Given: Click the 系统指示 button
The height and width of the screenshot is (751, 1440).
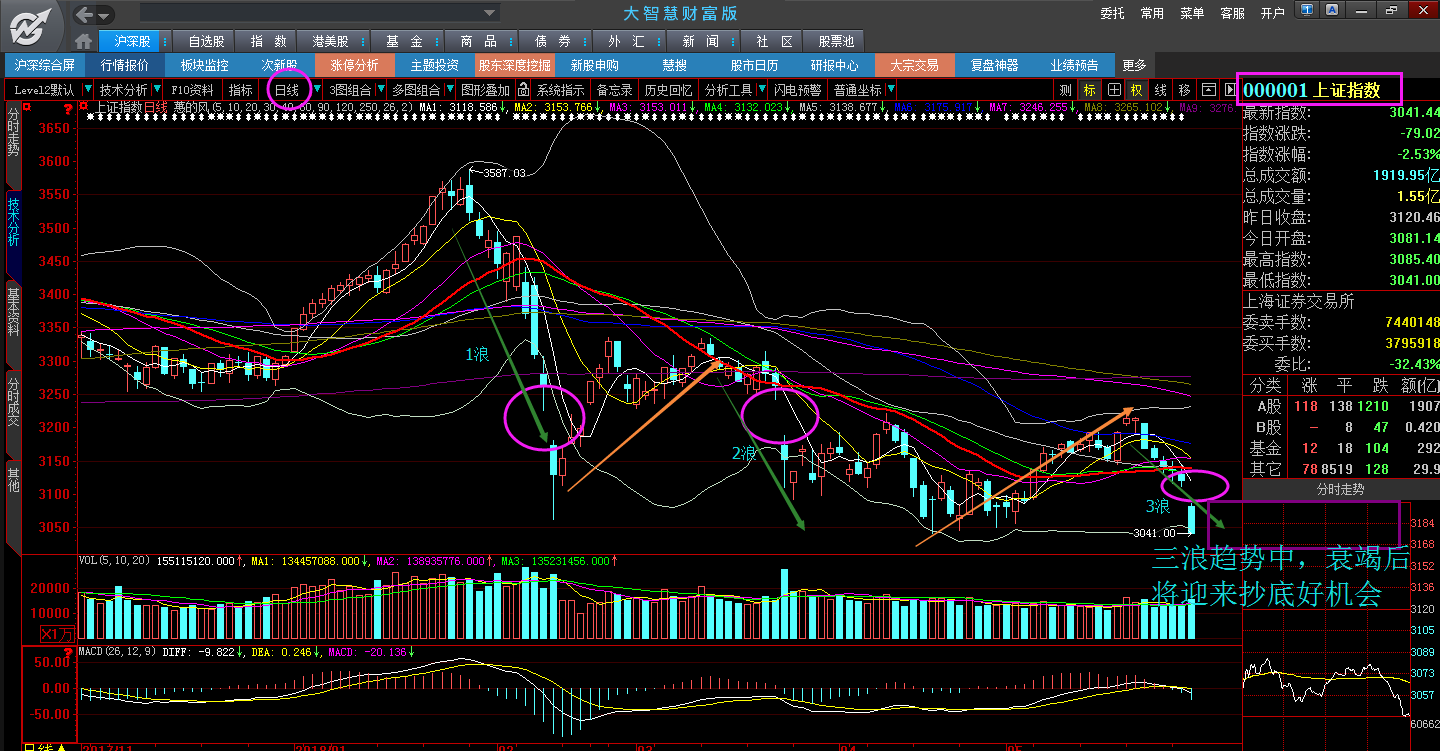Looking at the screenshot, I should 561,90.
